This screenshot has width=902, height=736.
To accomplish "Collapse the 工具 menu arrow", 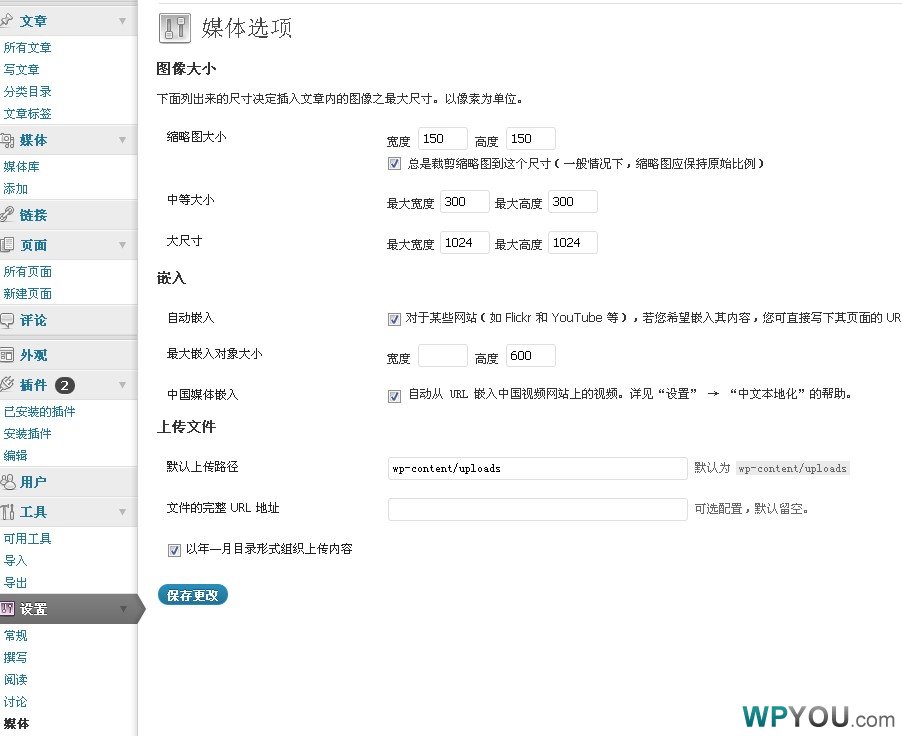I will pyautogui.click(x=123, y=512).
